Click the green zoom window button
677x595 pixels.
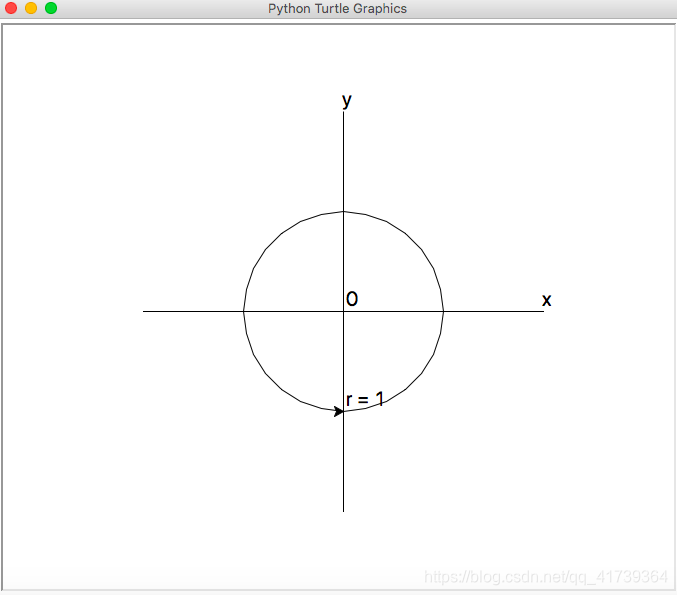(x=51, y=8)
